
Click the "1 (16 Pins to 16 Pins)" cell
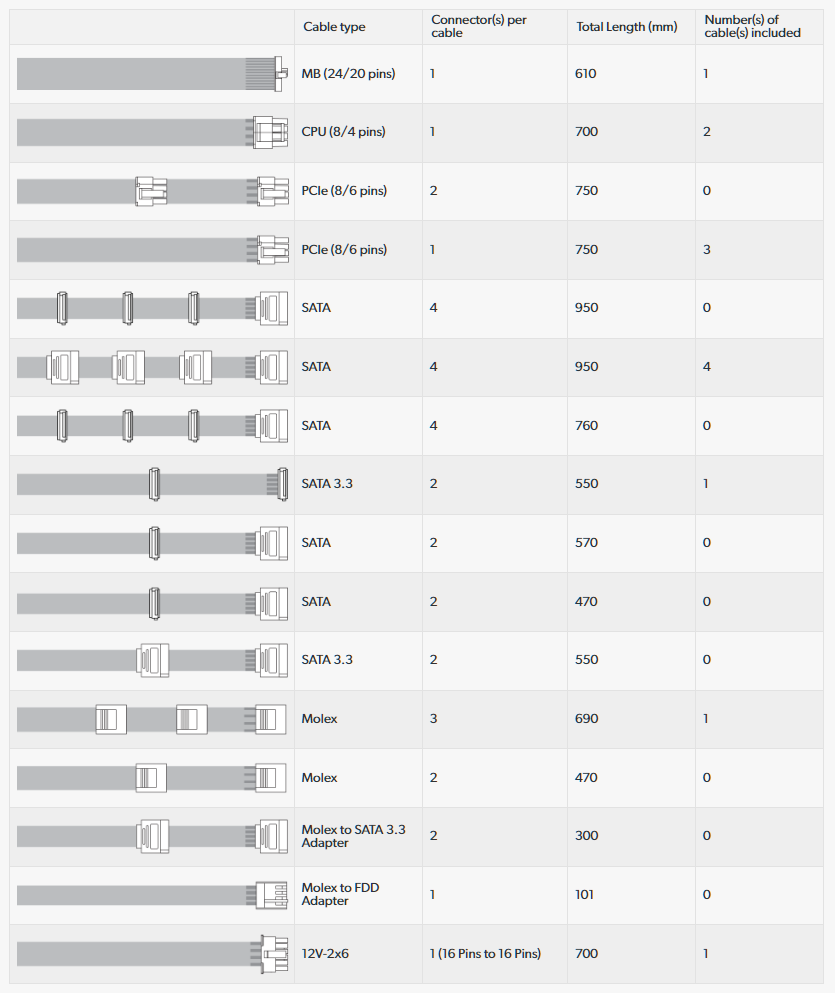485,954
